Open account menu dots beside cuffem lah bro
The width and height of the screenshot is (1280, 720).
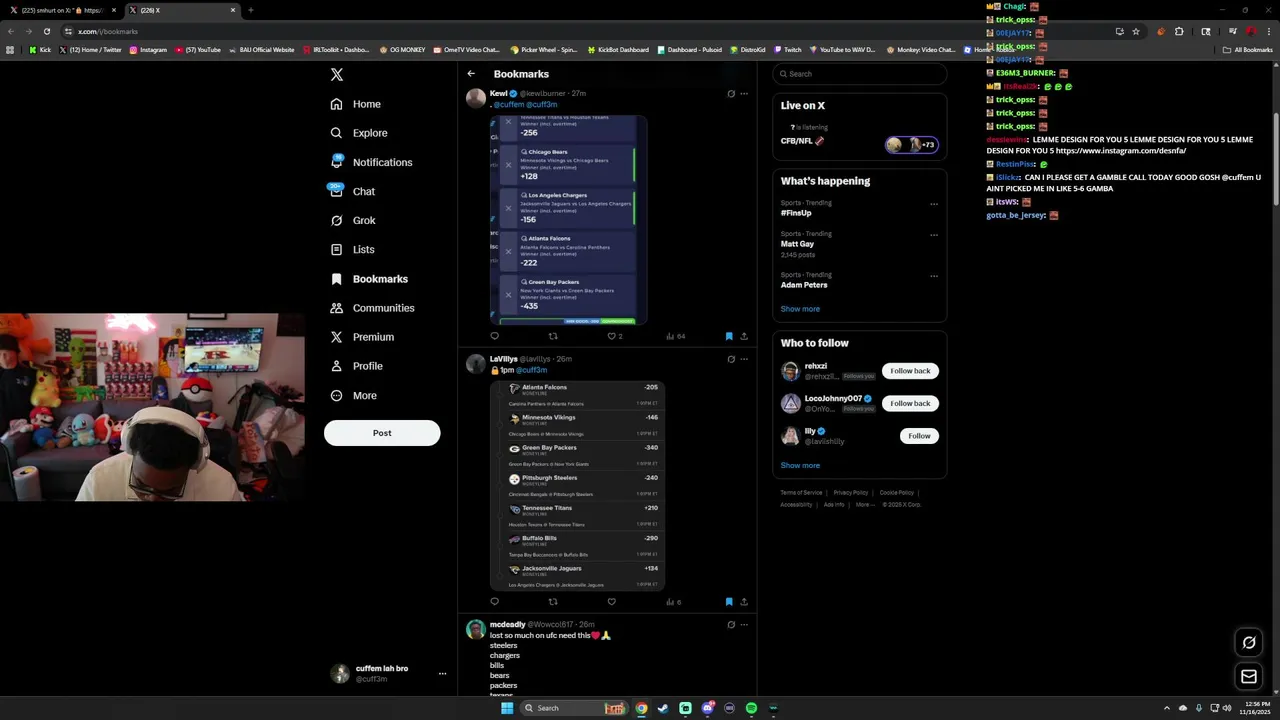442,674
